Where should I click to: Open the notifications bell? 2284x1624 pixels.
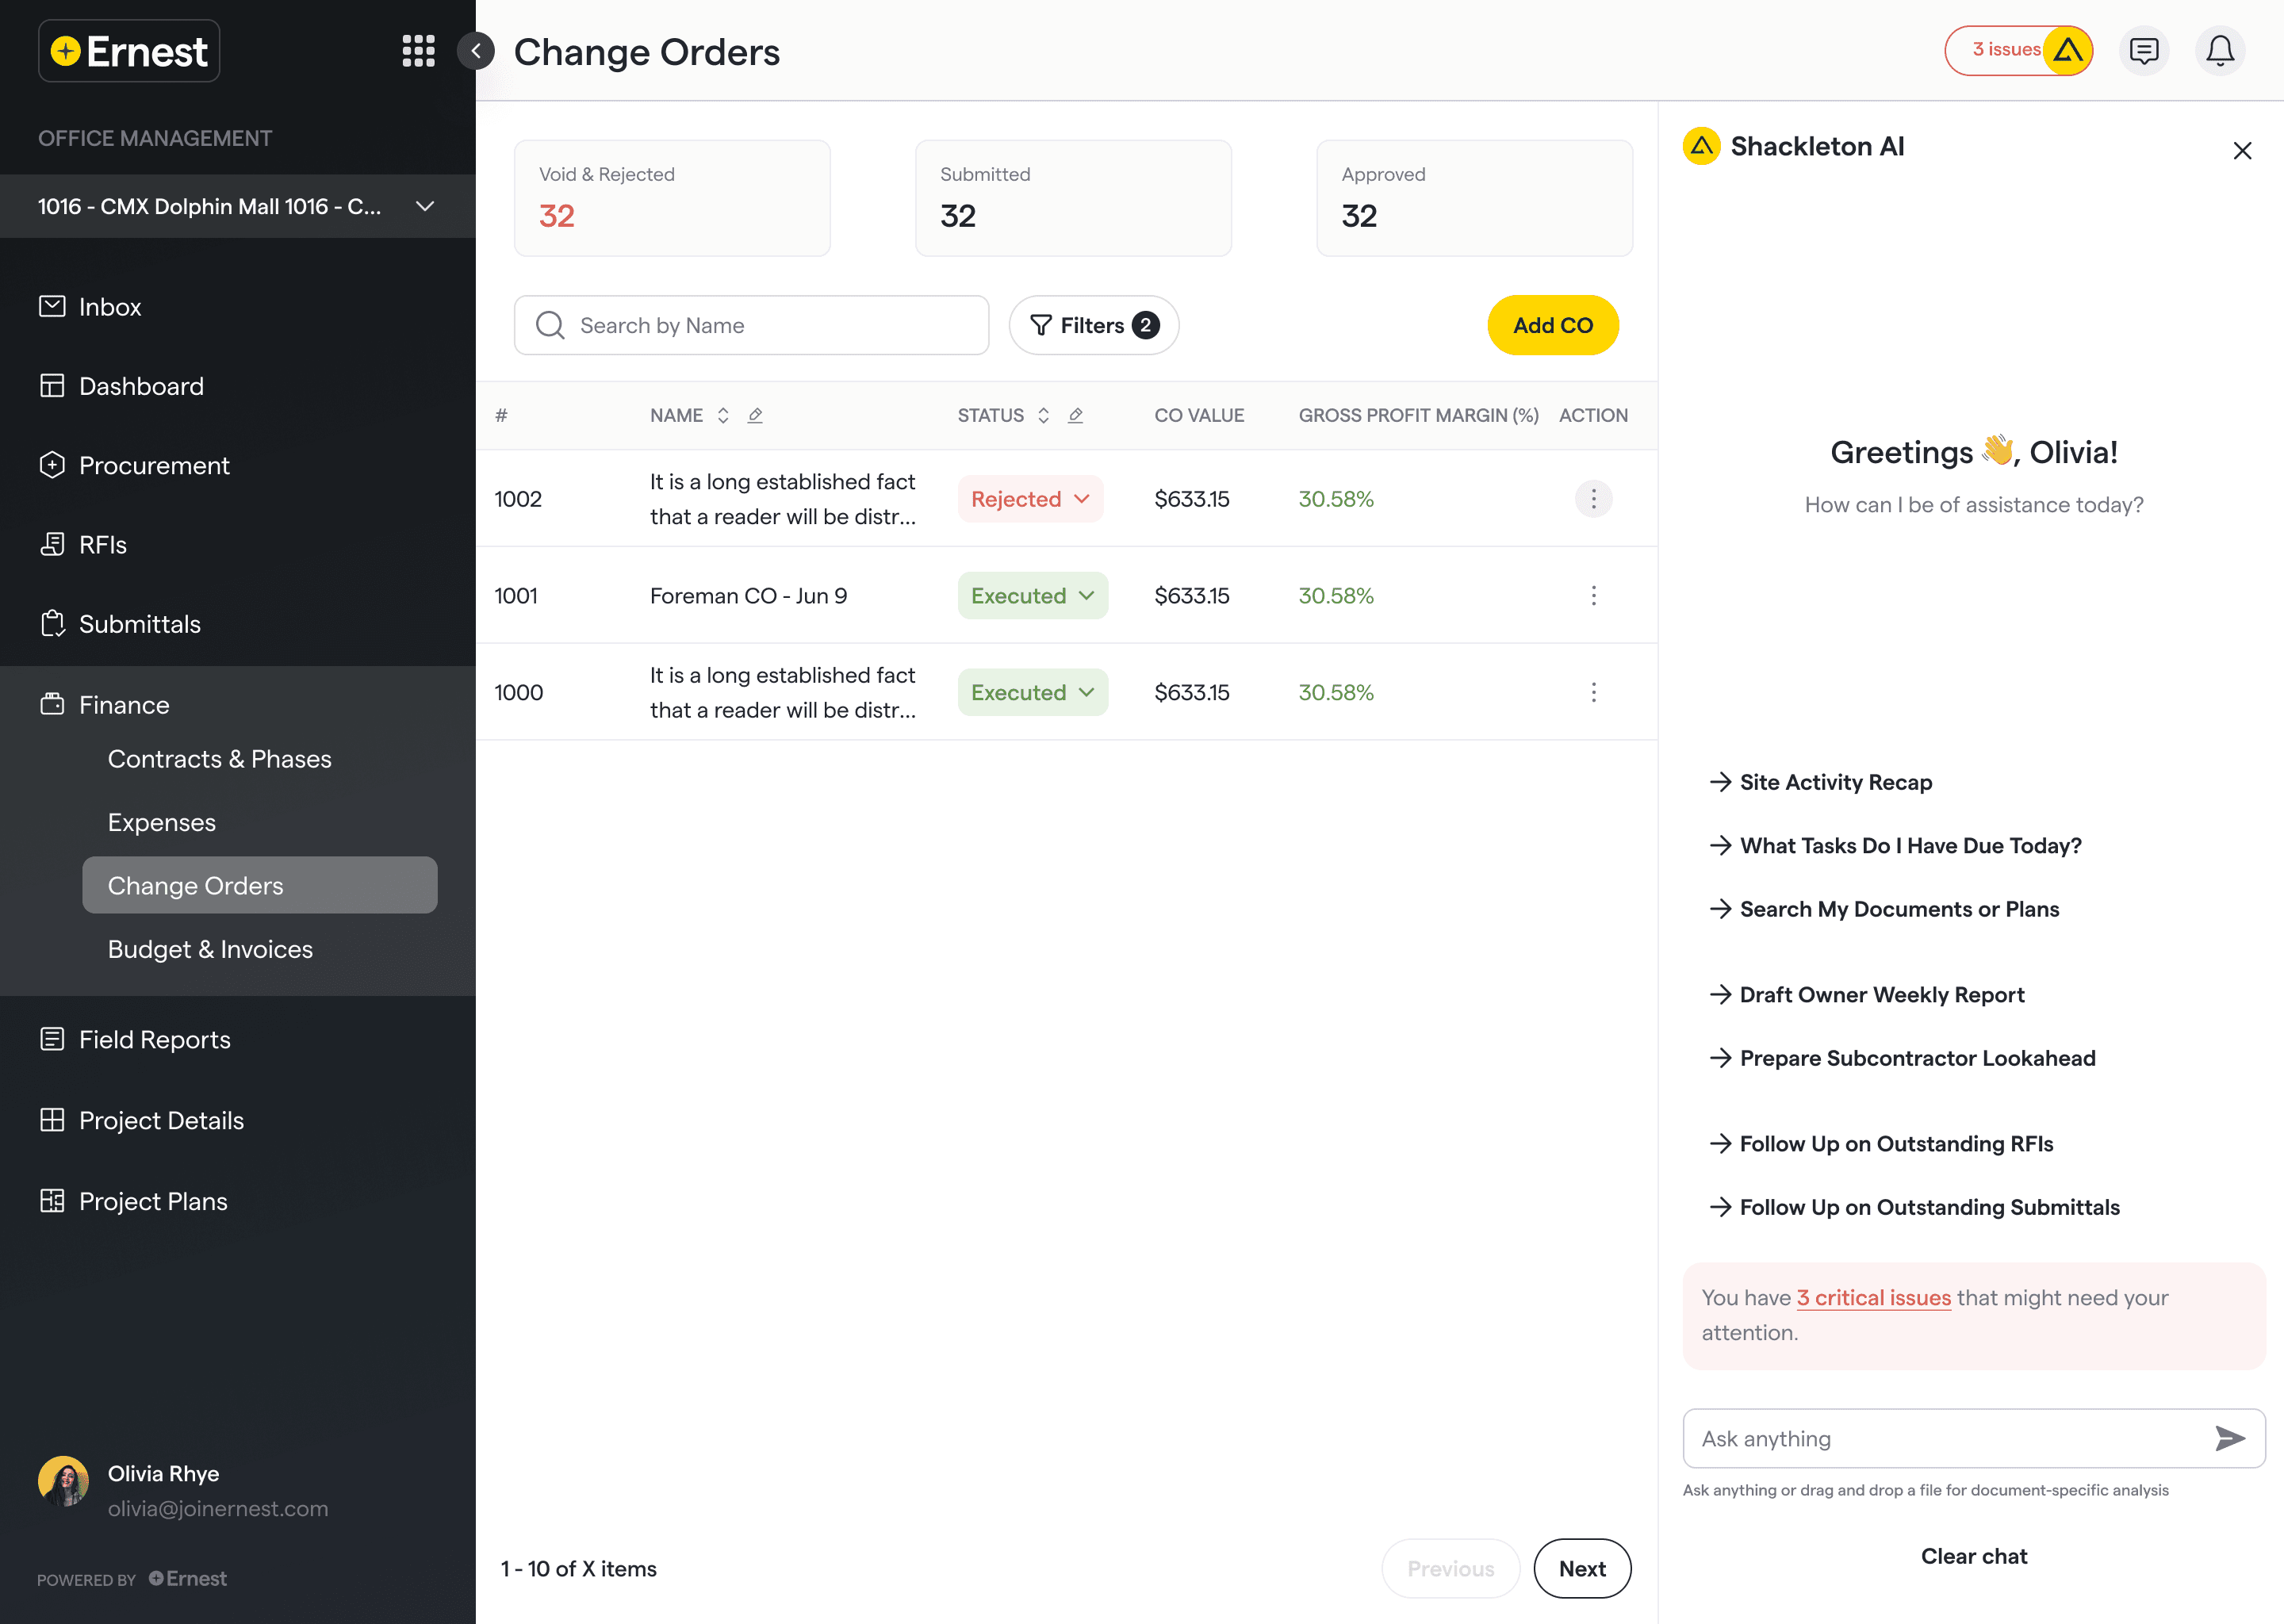2219,51
